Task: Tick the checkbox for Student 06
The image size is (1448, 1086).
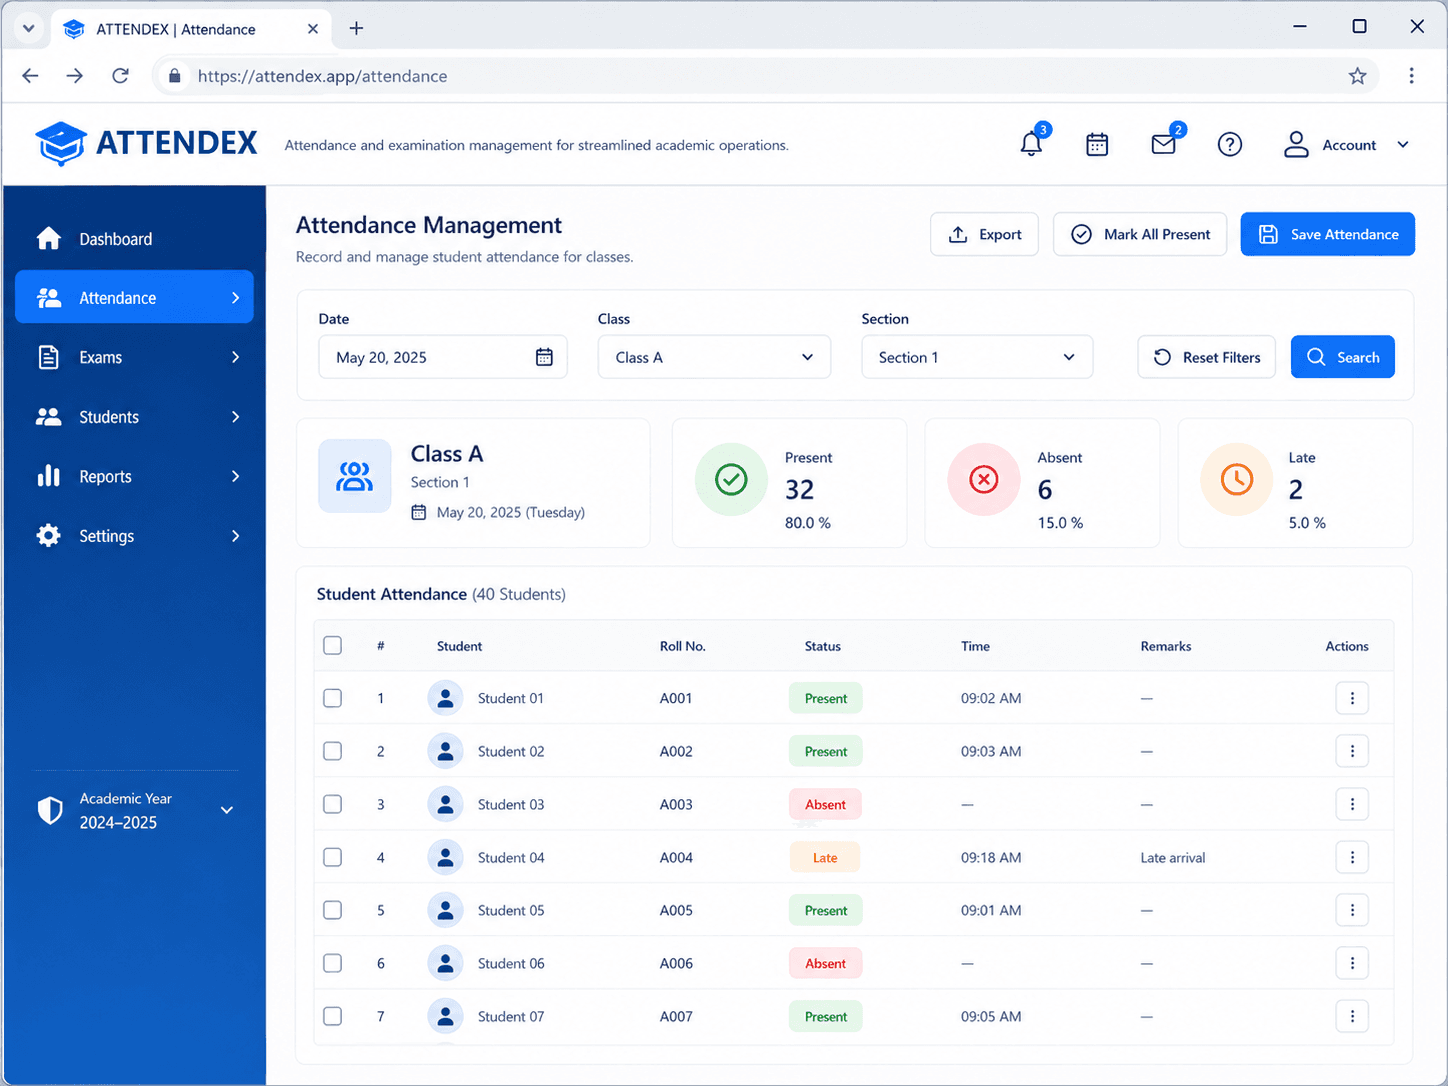Action: 333,963
